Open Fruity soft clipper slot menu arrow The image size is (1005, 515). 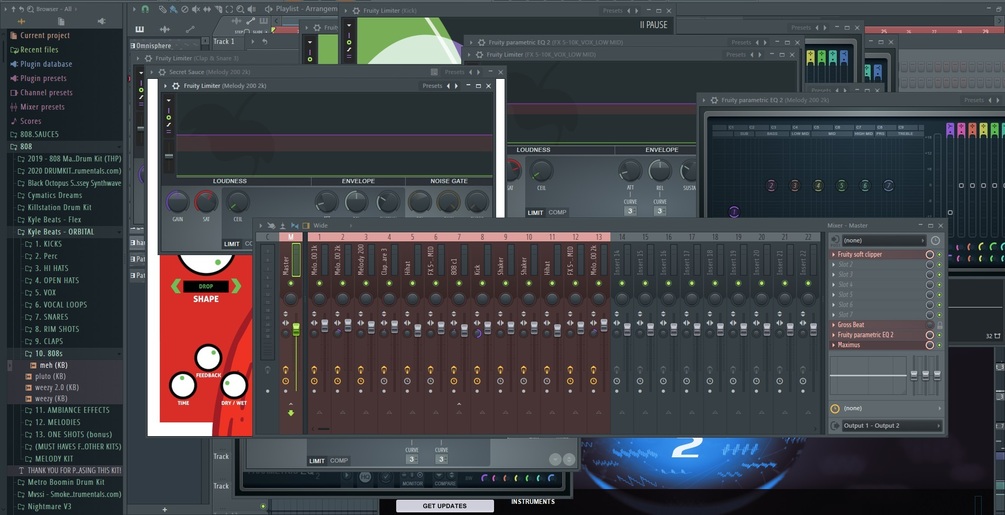tap(833, 254)
